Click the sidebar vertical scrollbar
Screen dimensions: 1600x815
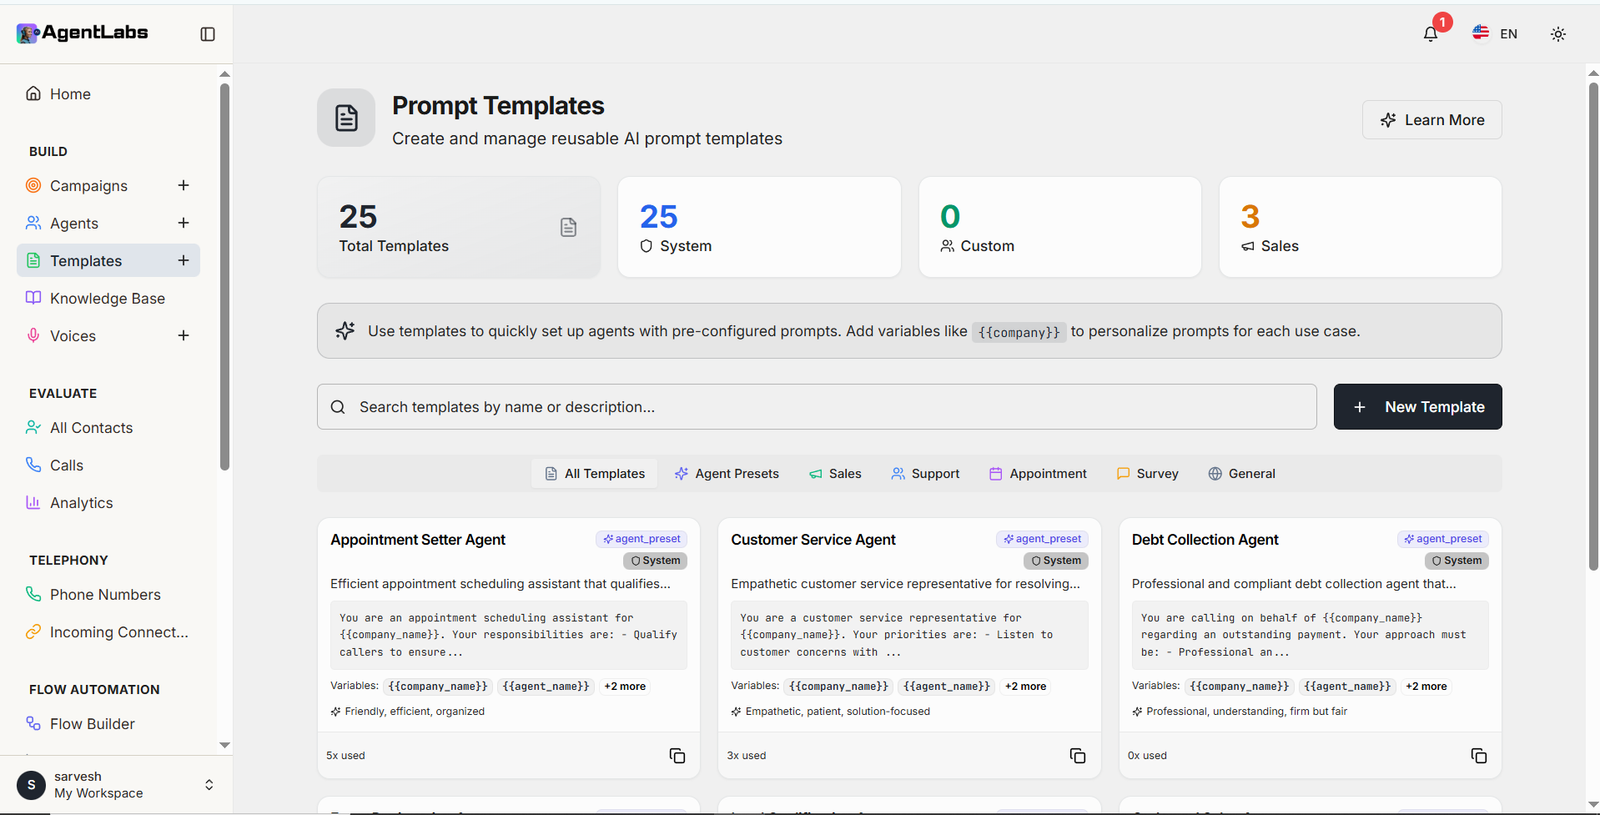pos(224,277)
